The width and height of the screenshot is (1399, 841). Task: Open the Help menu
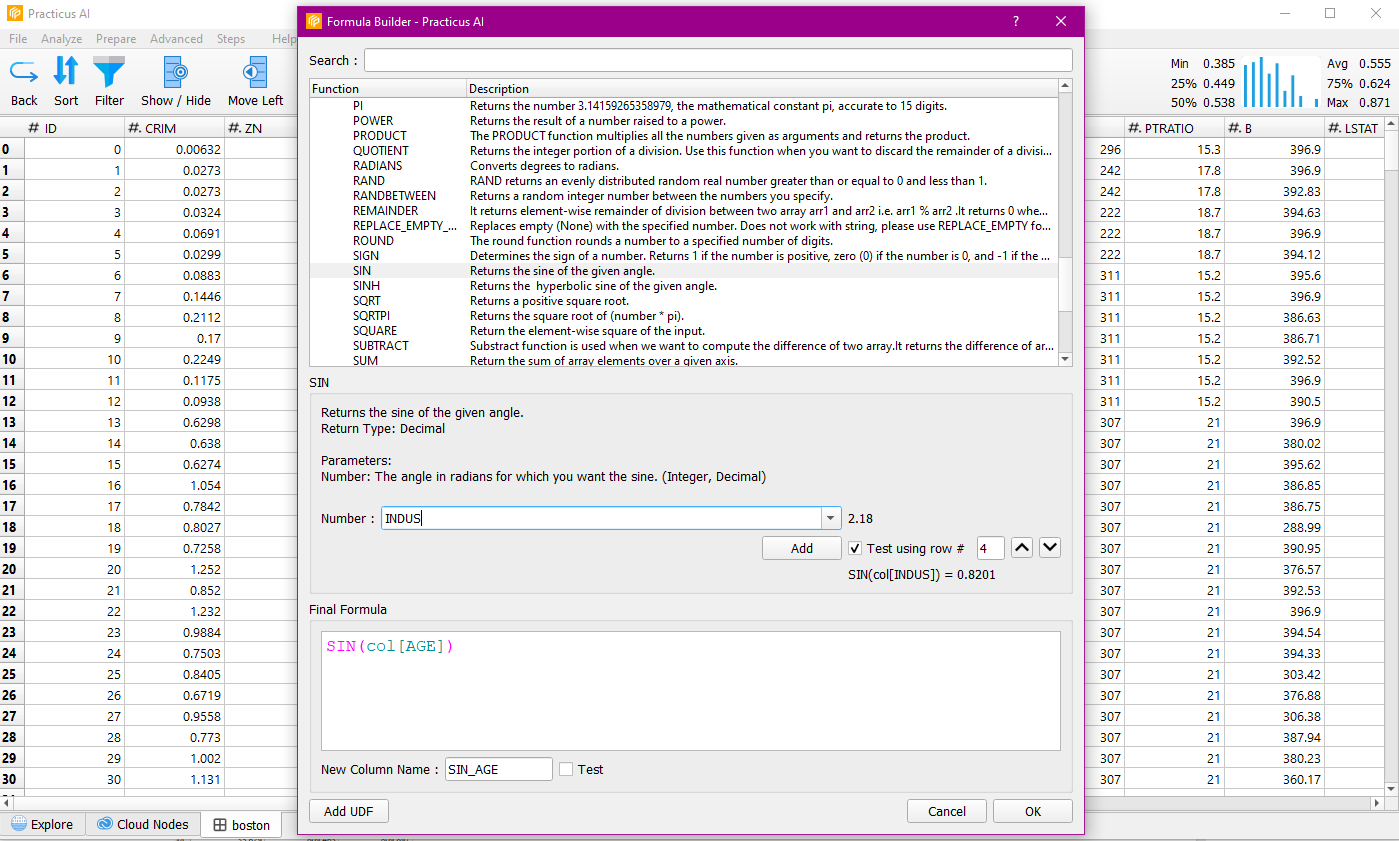click(284, 38)
